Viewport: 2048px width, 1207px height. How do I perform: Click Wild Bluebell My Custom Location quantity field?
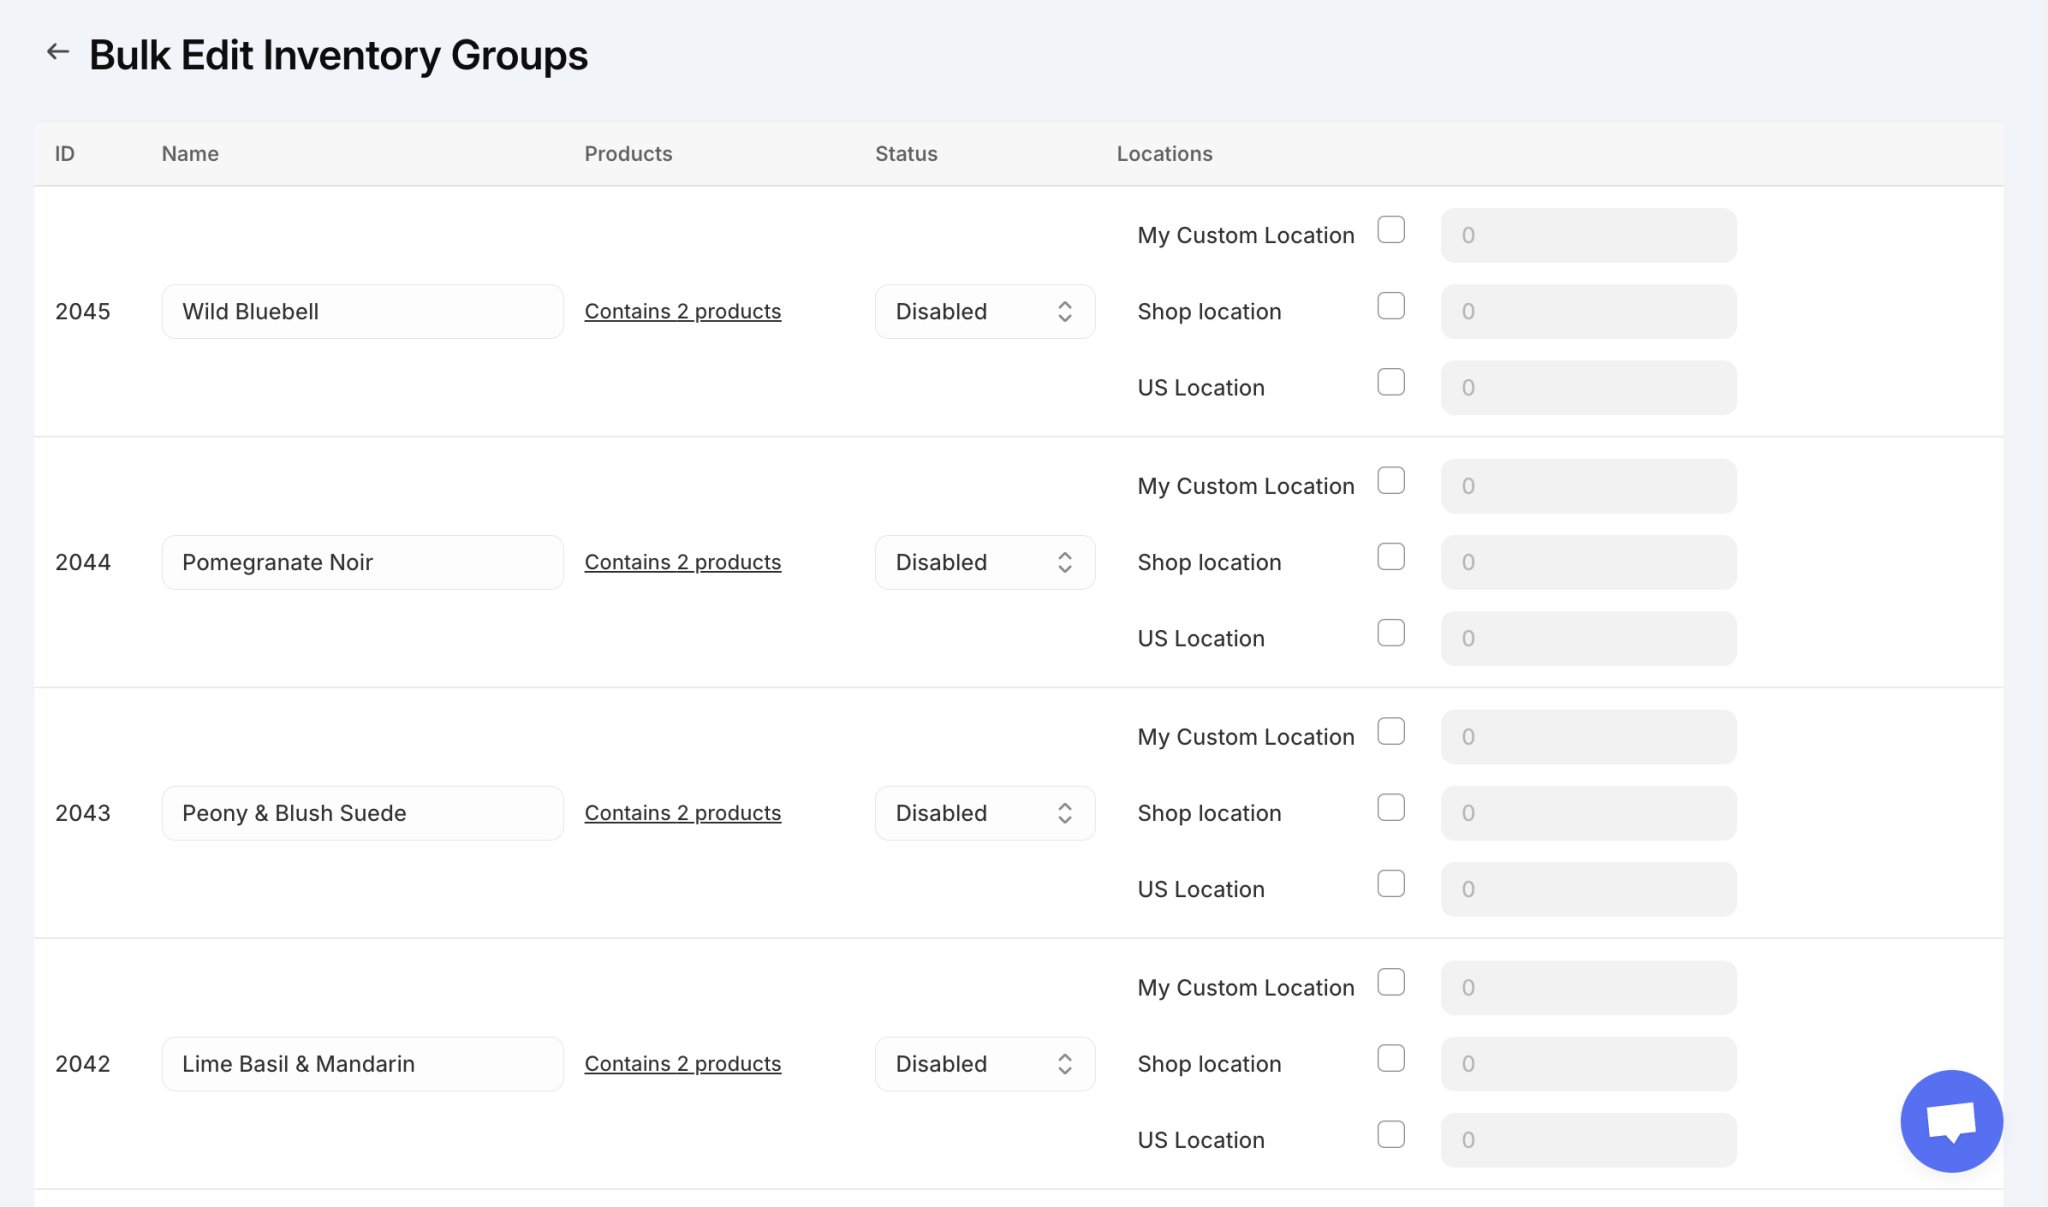point(1589,236)
